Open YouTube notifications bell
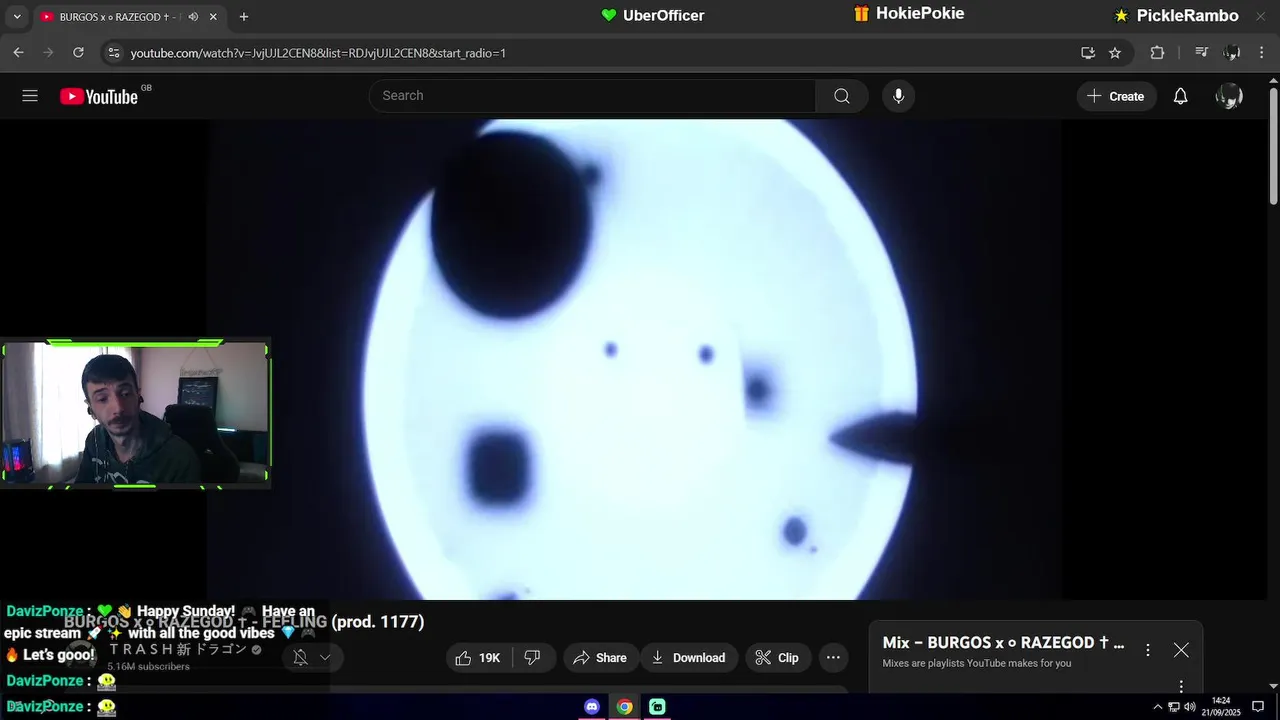The image size is (1280, 720). click(x=1180, y=96)
